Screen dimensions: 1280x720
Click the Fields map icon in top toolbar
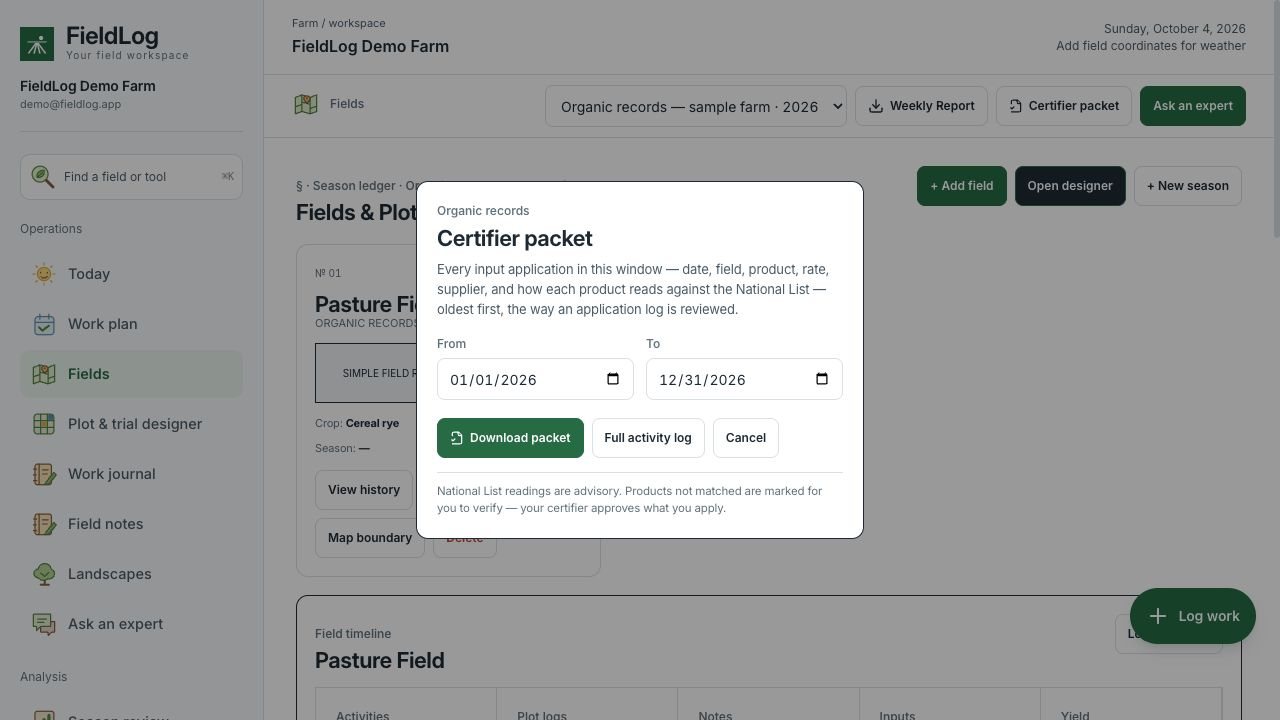pos(306,104)
